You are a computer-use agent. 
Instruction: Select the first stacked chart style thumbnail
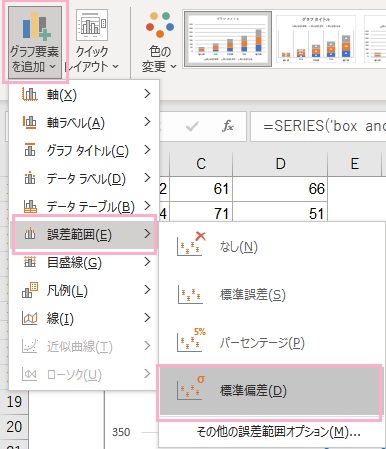tap(228, 38)
